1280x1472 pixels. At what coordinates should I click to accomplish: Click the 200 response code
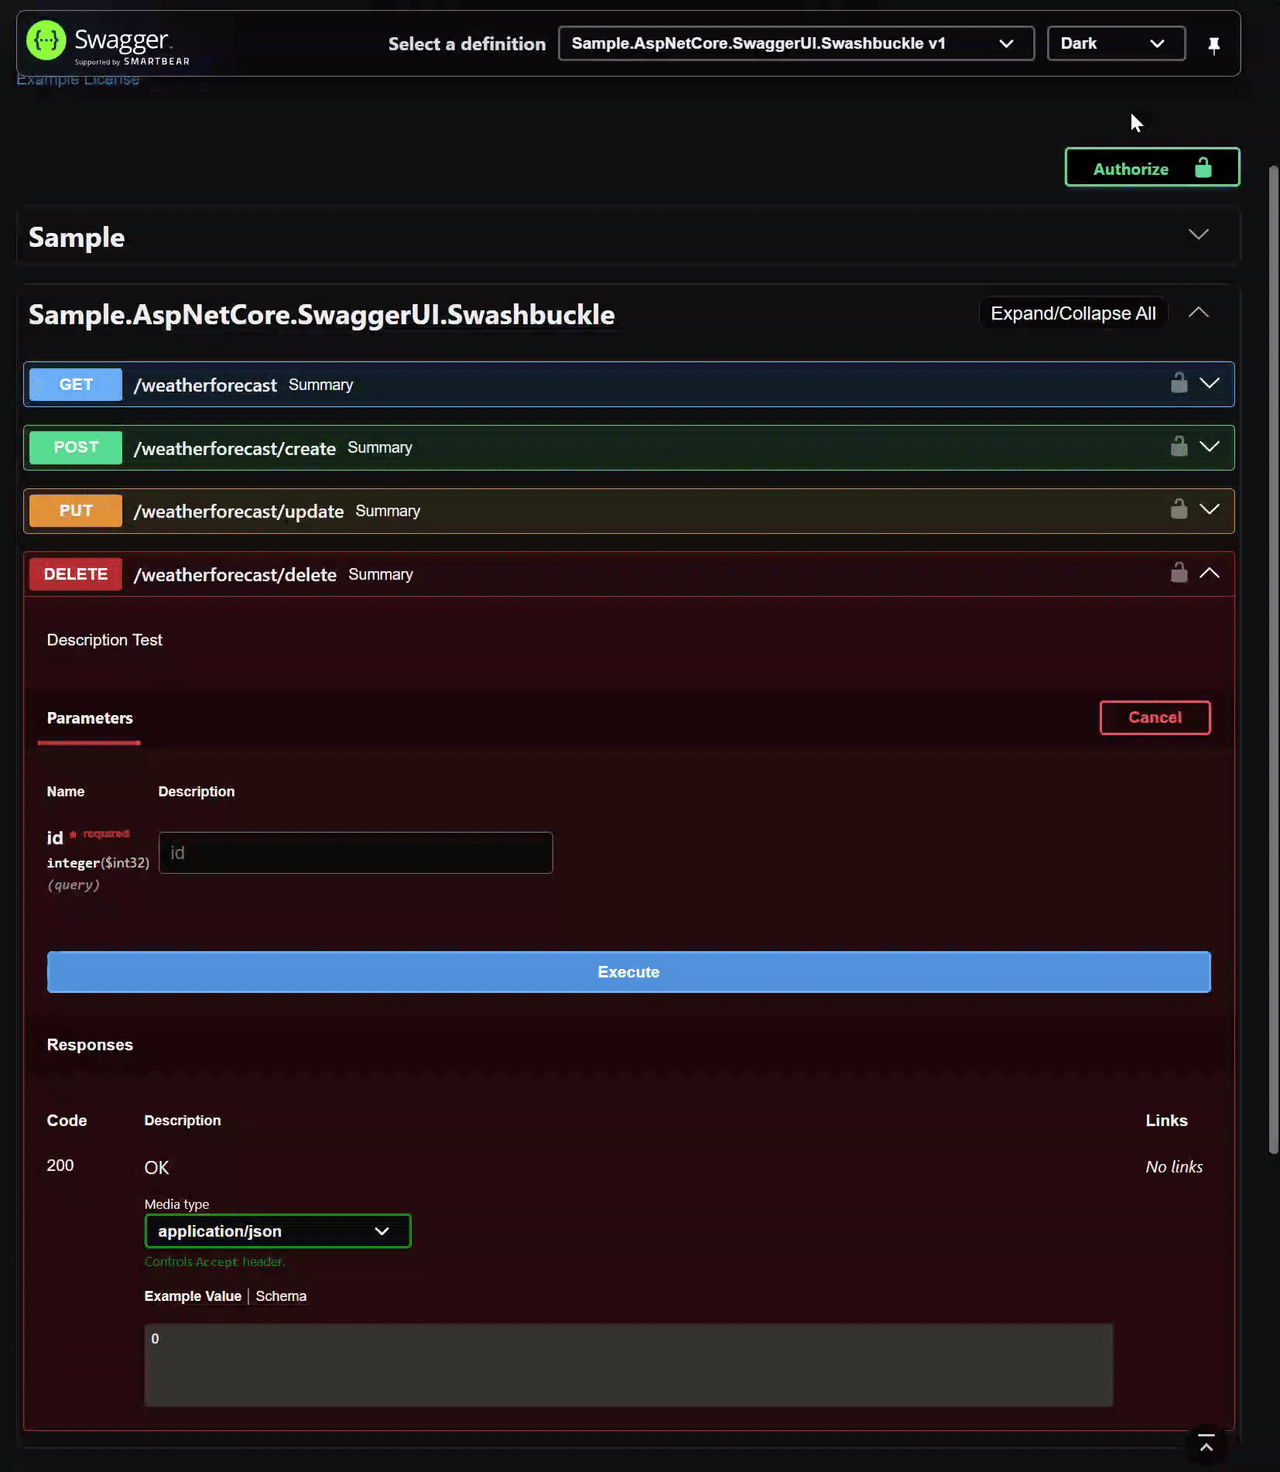(60, 1166)
